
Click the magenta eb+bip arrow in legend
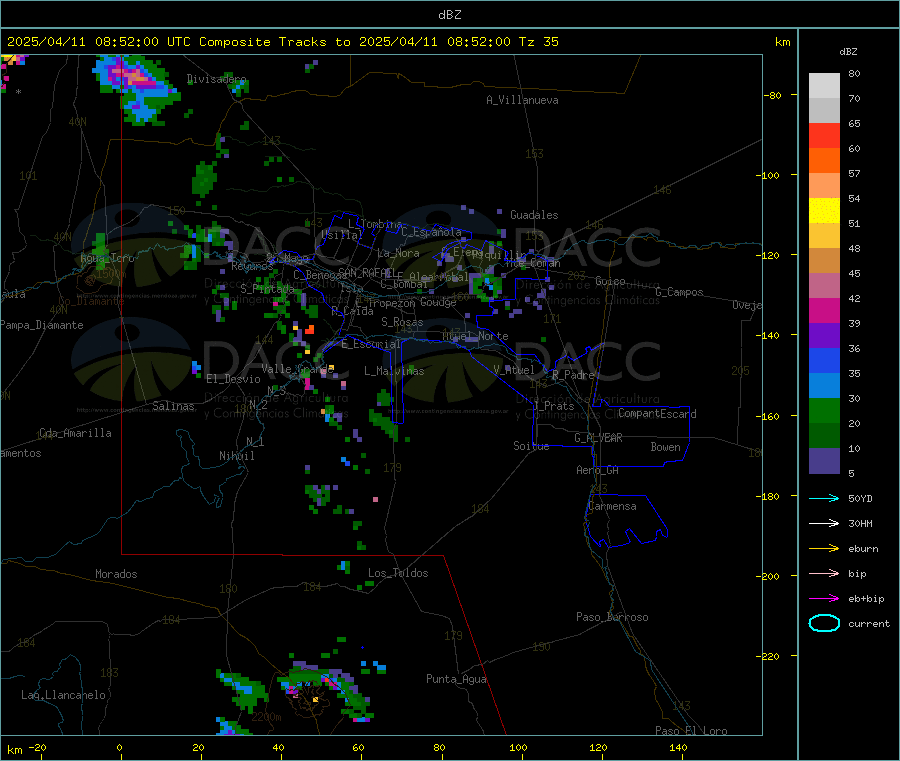824,599
